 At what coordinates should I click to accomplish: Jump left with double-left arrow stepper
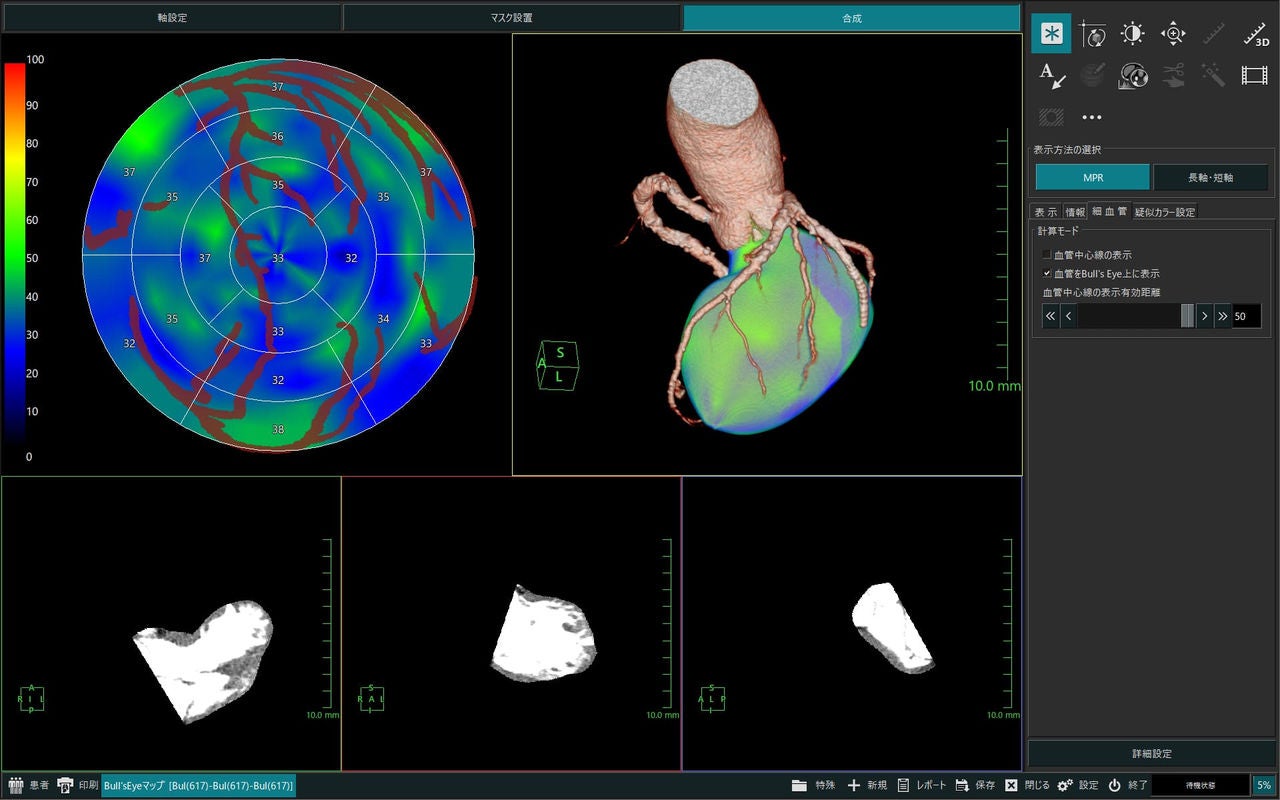click(x=1050, y=316)
